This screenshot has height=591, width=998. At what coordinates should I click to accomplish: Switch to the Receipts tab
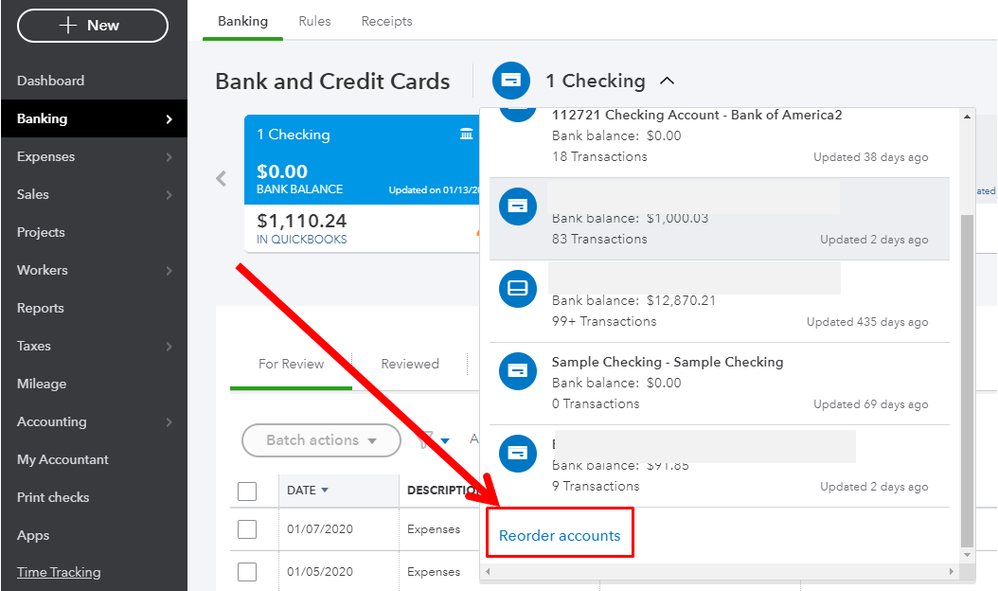pos(386,21)
